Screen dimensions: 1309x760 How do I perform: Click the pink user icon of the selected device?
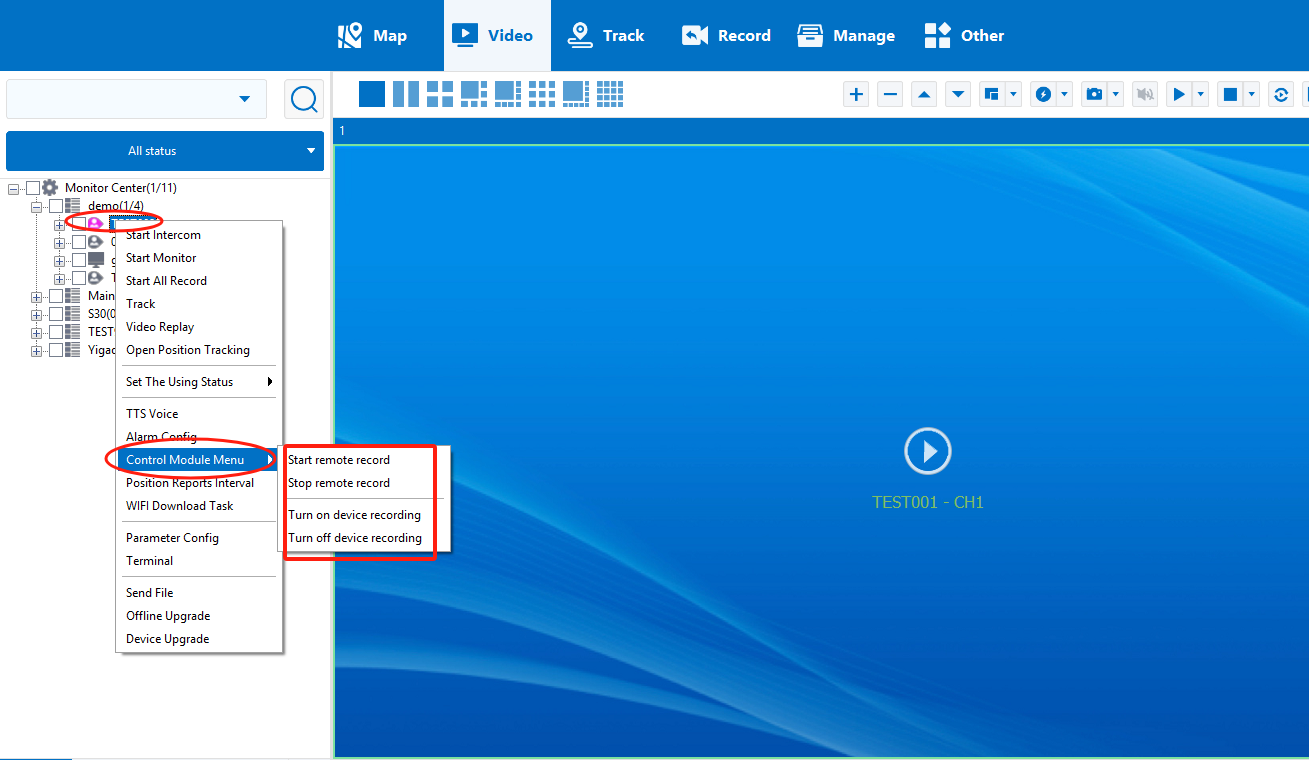tap(95, 224)
